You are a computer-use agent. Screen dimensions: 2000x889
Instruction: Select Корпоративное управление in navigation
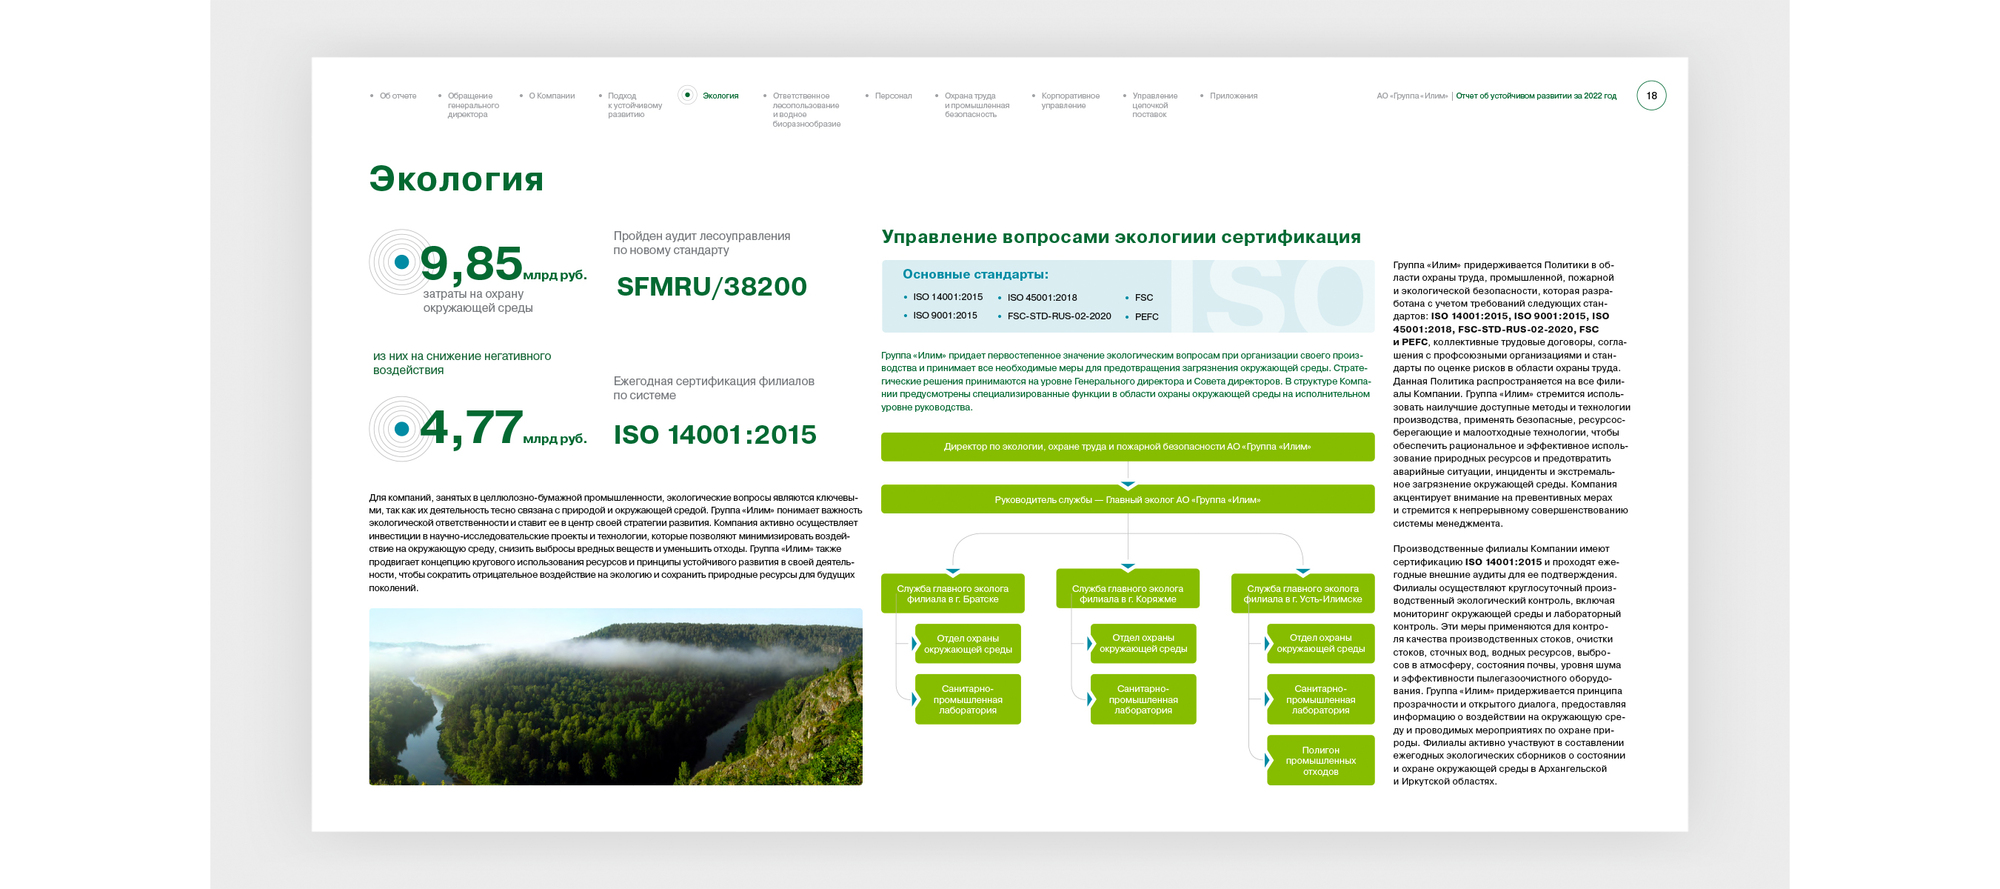[x=1070, y=101]
